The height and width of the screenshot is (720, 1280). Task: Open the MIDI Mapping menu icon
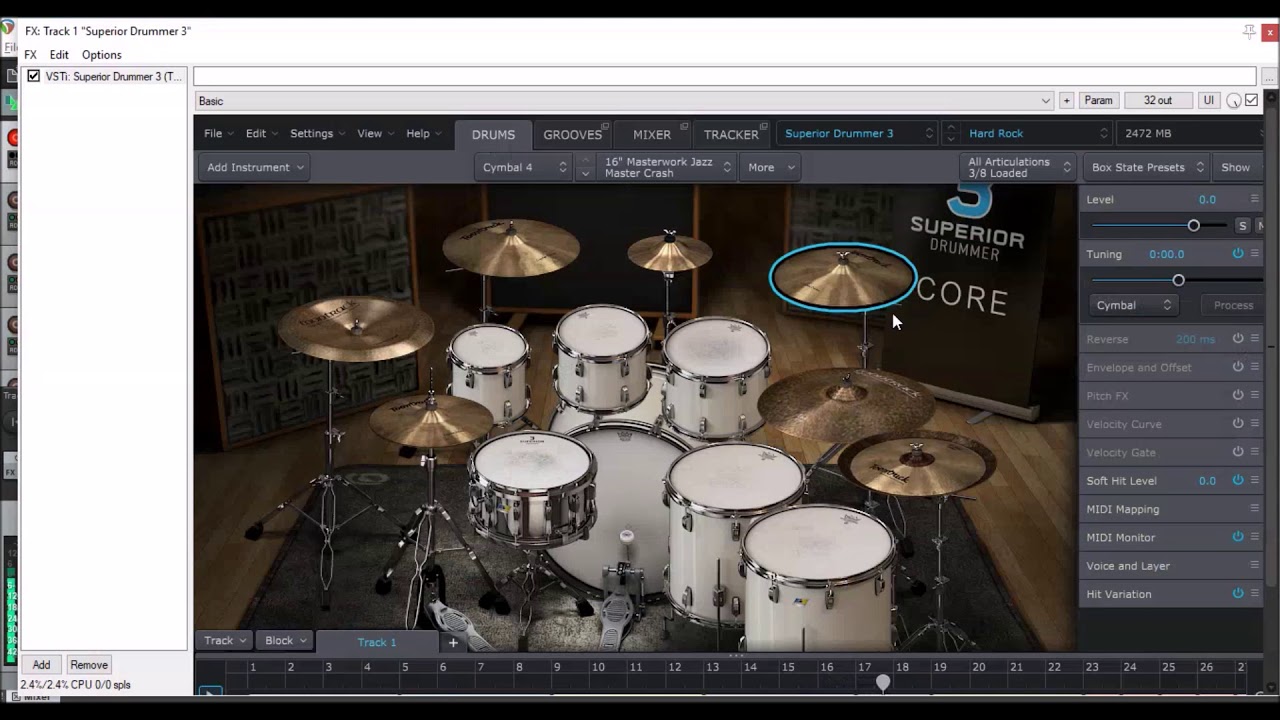(1255, 509)
